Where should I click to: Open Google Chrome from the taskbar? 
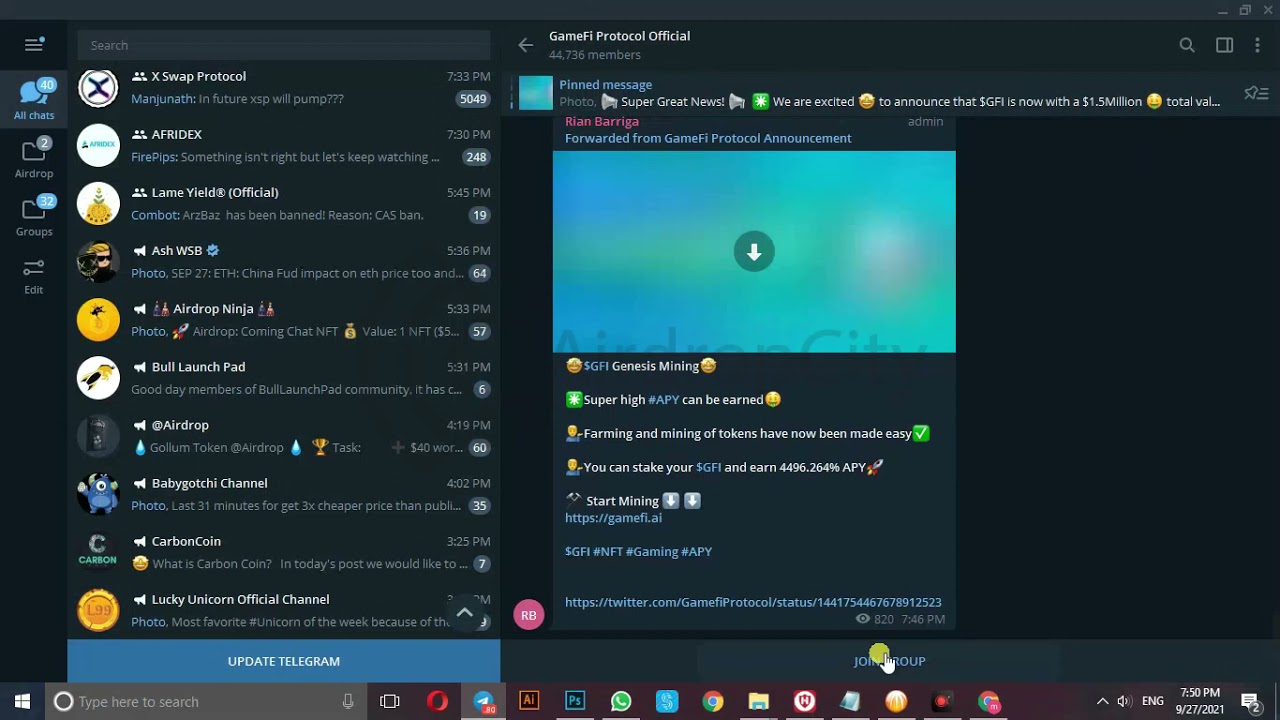(713, 701)
